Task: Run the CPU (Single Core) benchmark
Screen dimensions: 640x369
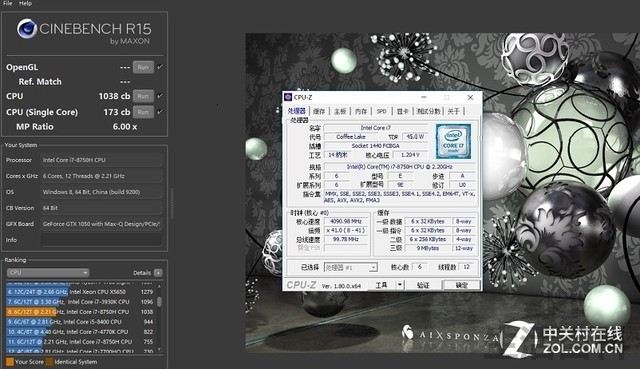Action: [x=143, y=112]
